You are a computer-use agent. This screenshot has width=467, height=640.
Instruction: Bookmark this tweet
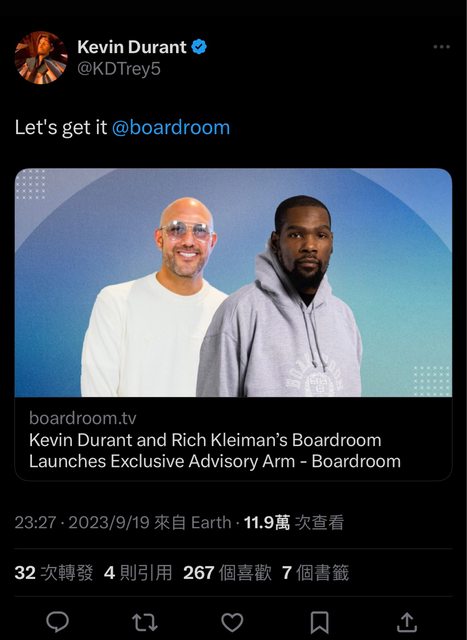point(319,622)
